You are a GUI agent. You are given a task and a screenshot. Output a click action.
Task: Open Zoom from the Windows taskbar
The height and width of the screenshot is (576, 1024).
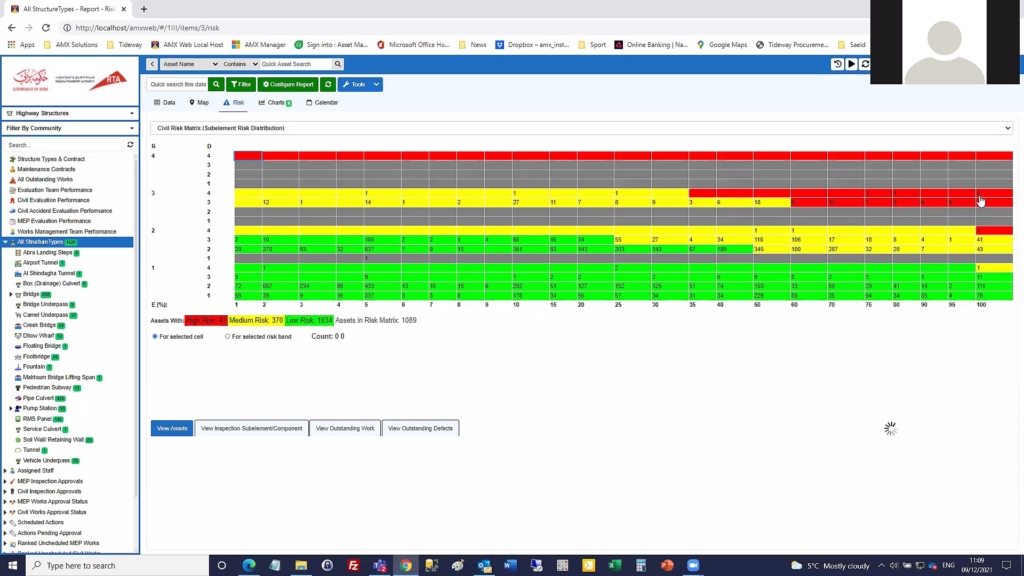pos(692,565)
